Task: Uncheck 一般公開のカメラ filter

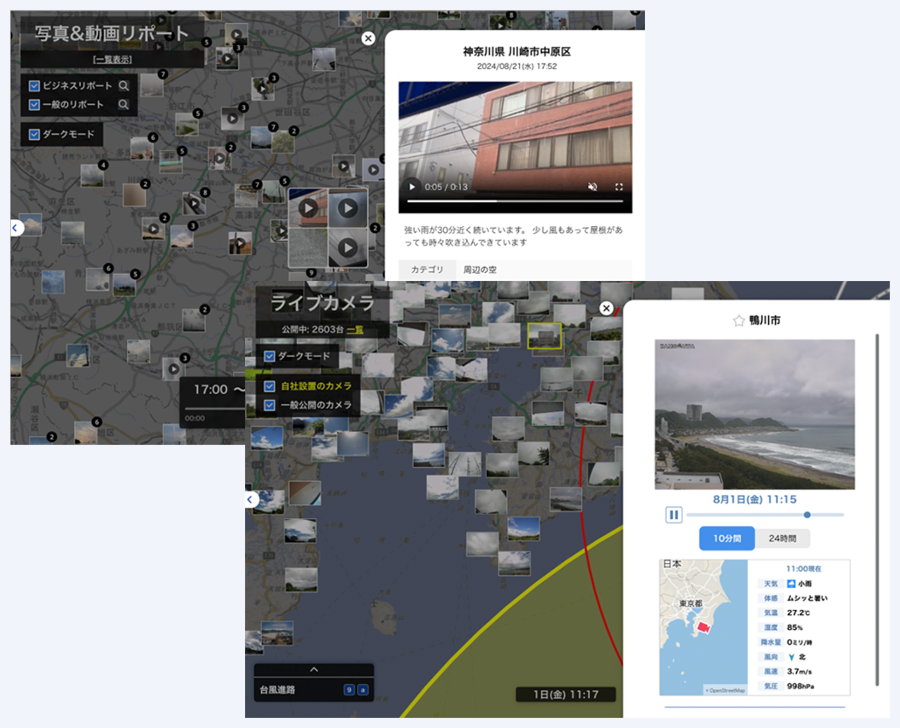Action: tap(269, 405)
